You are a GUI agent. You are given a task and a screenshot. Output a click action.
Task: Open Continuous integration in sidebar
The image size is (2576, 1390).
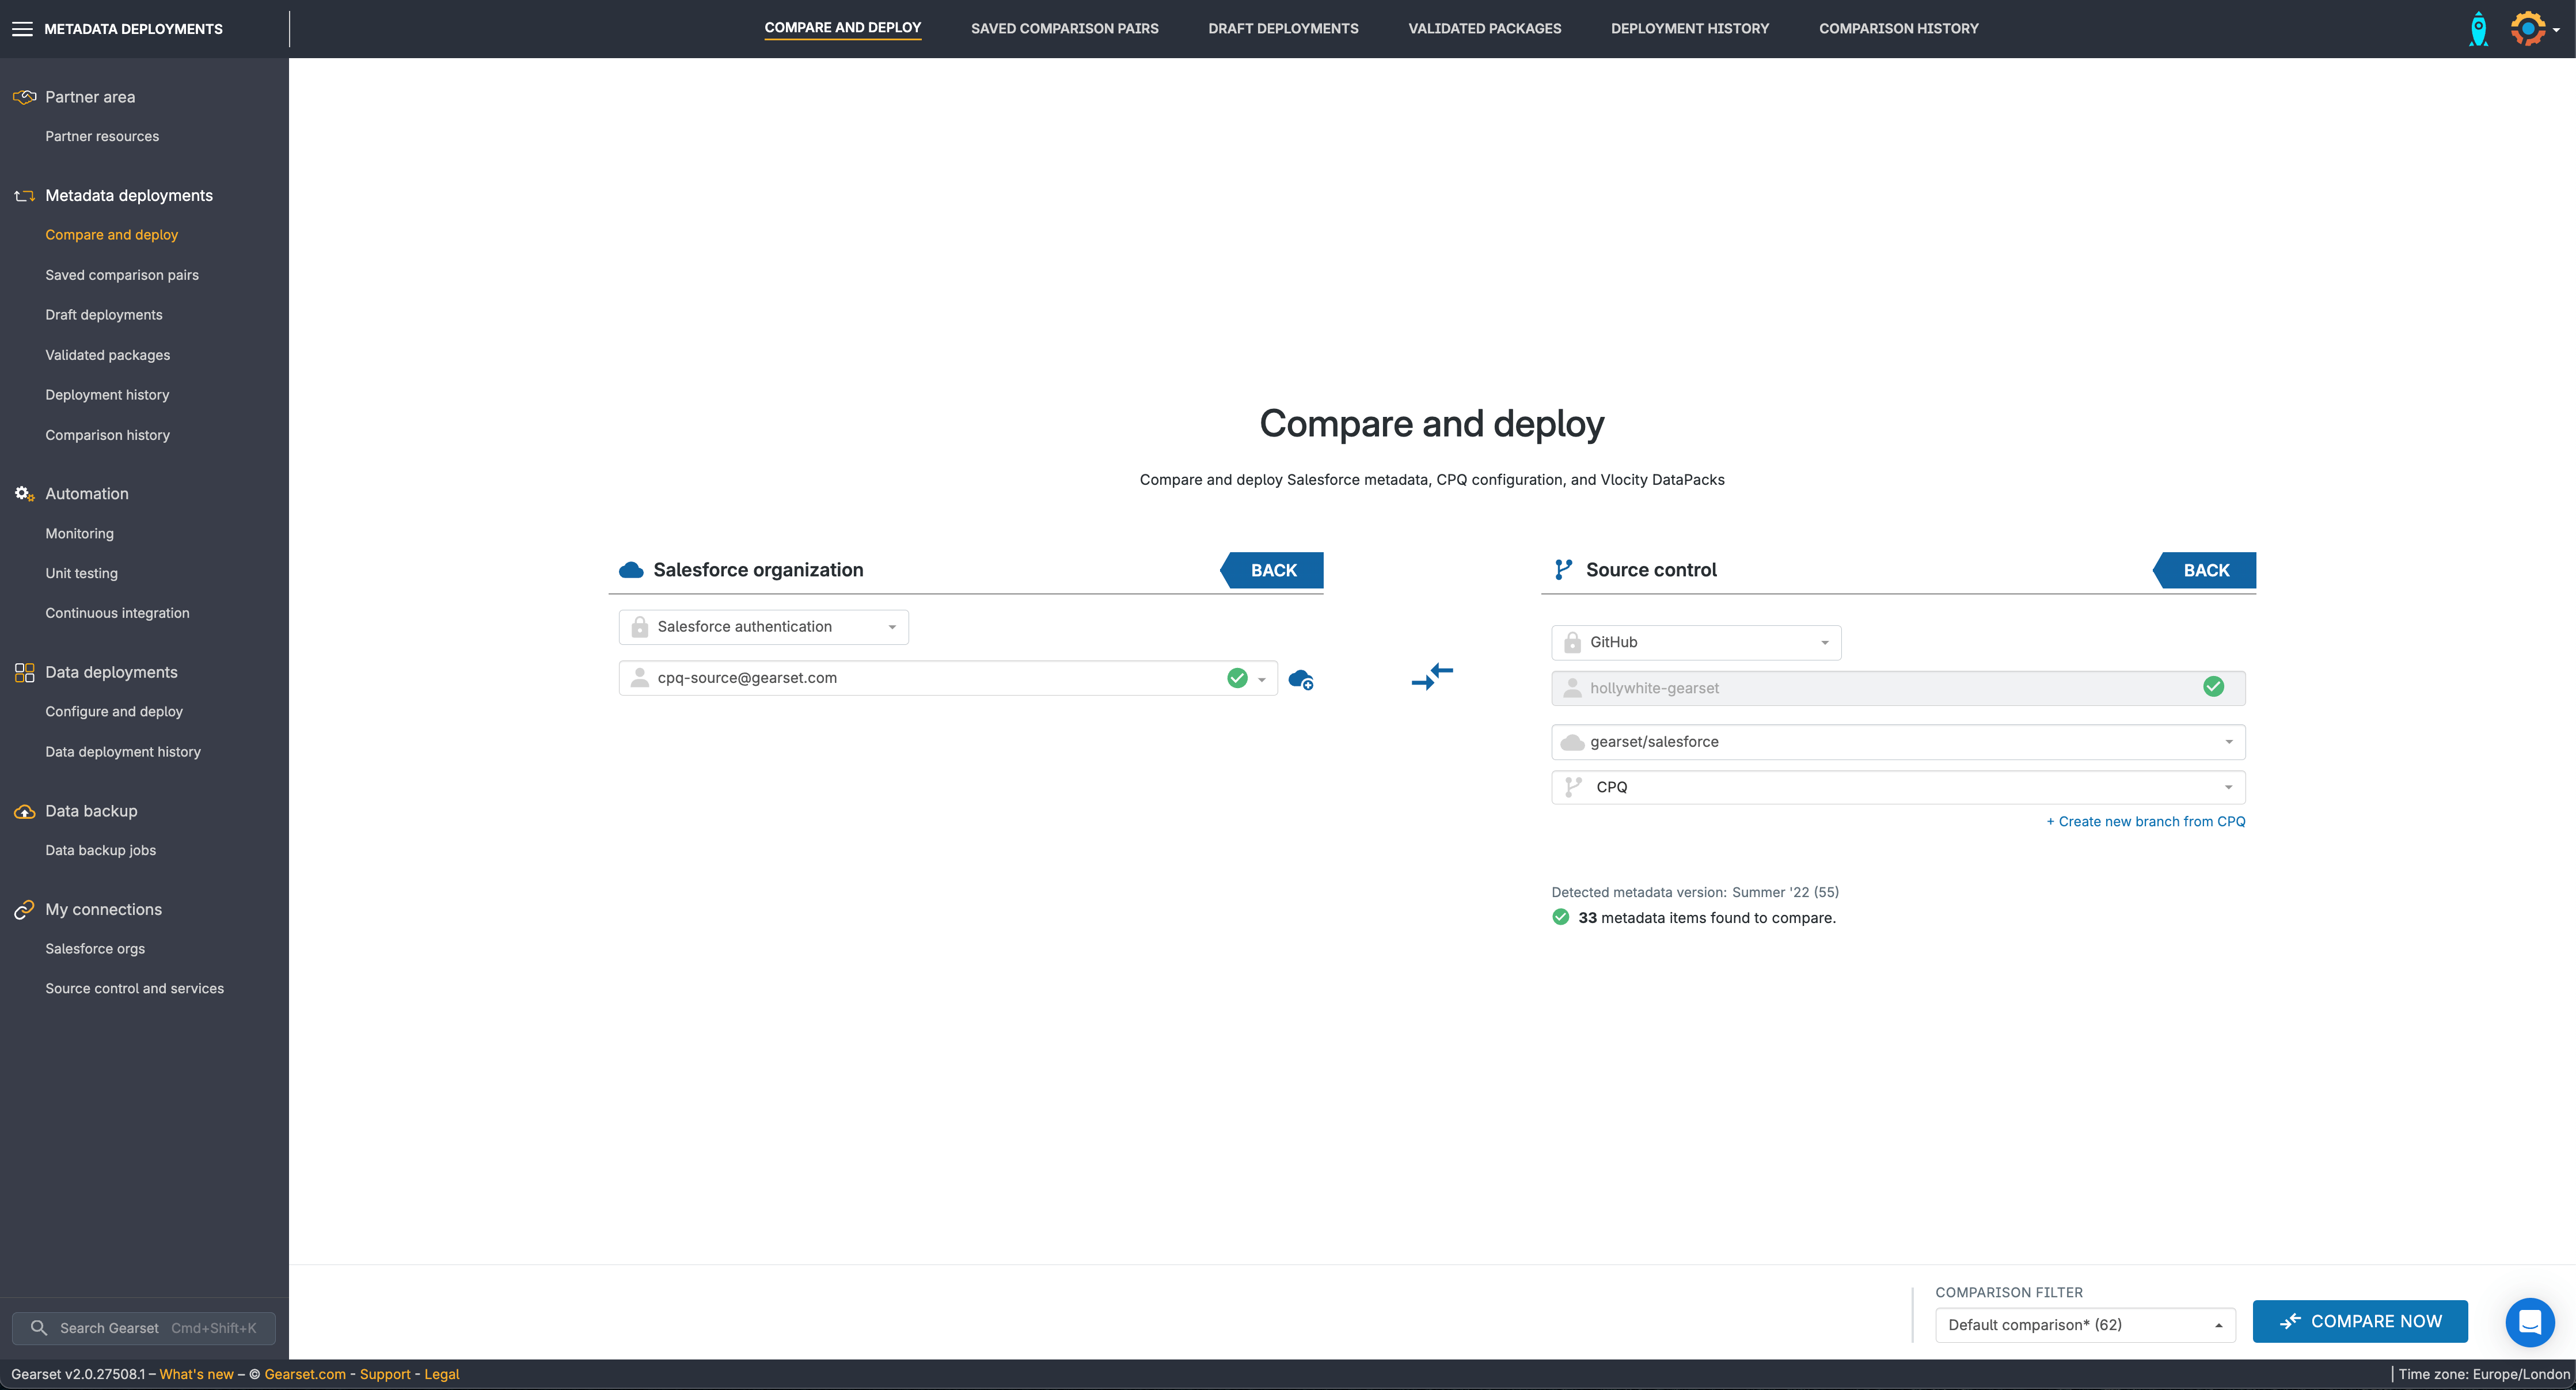click(117, 613)
